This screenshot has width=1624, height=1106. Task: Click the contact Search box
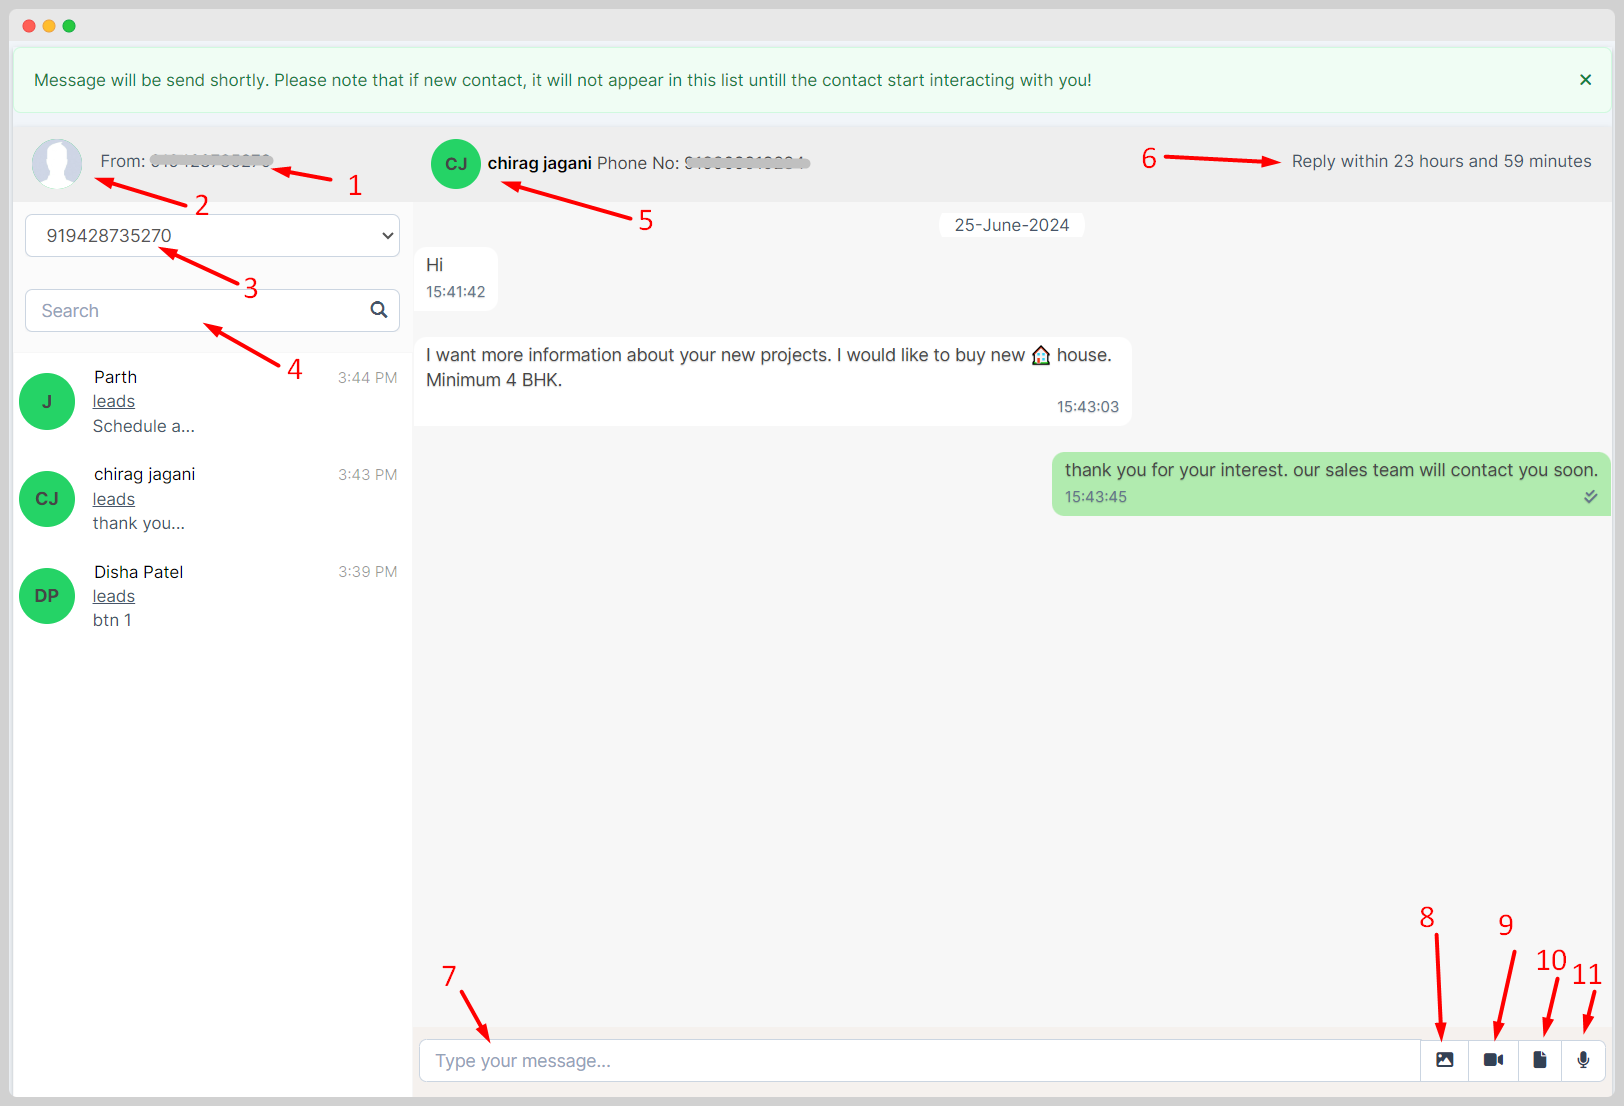[190, 310]
